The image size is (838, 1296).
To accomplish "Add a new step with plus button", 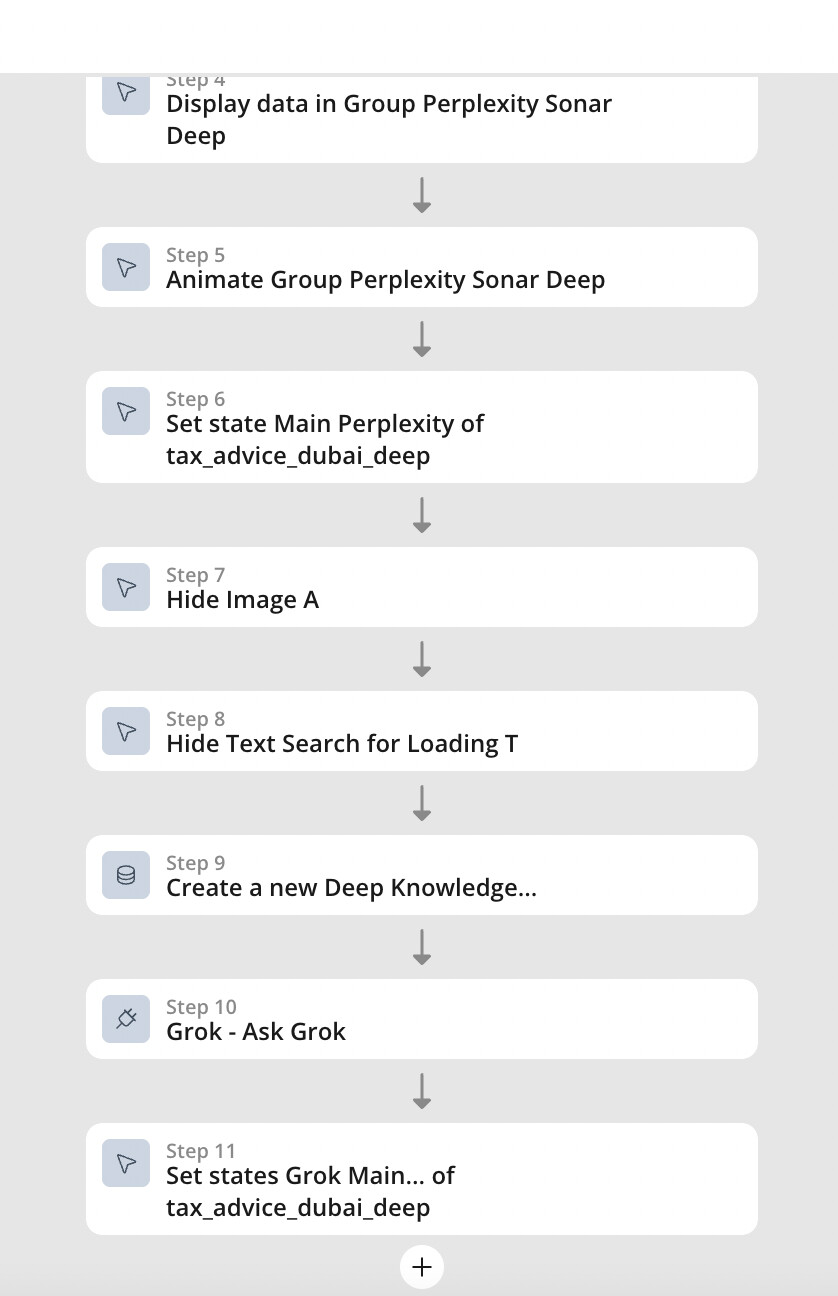I will tap(422, 1267).
